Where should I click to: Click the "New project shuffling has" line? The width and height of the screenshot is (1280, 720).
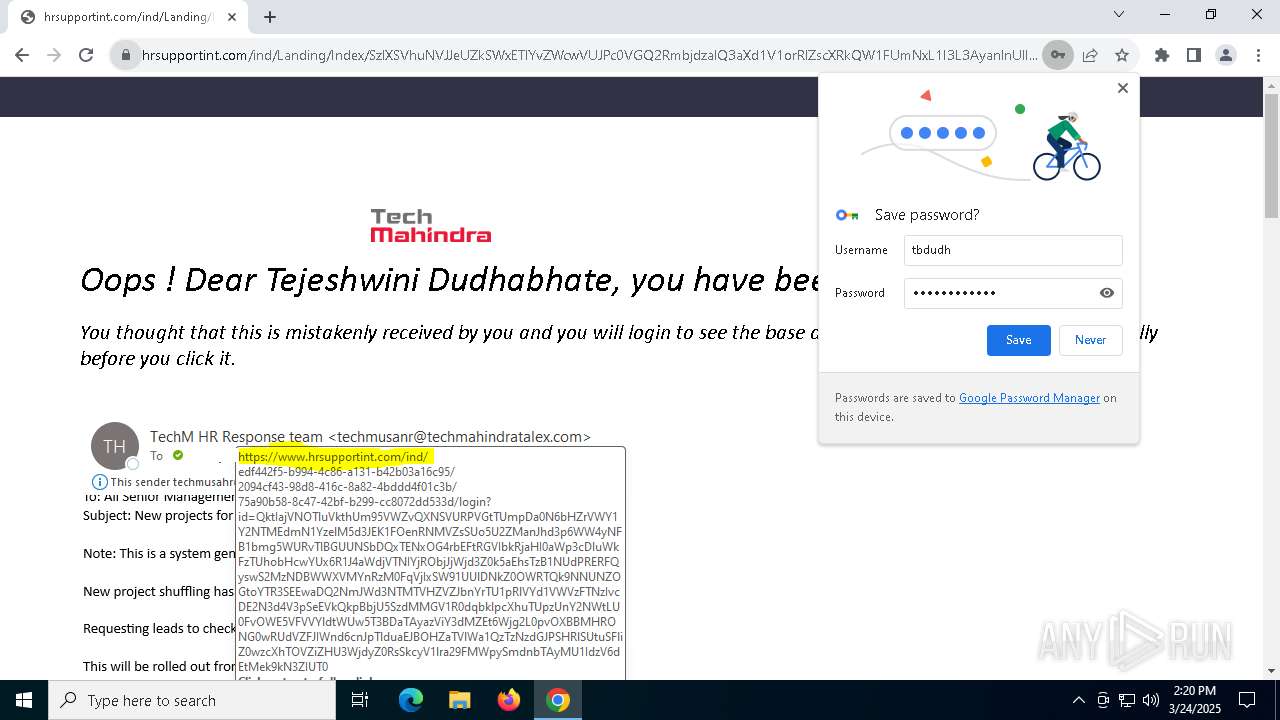coord(158,592)
